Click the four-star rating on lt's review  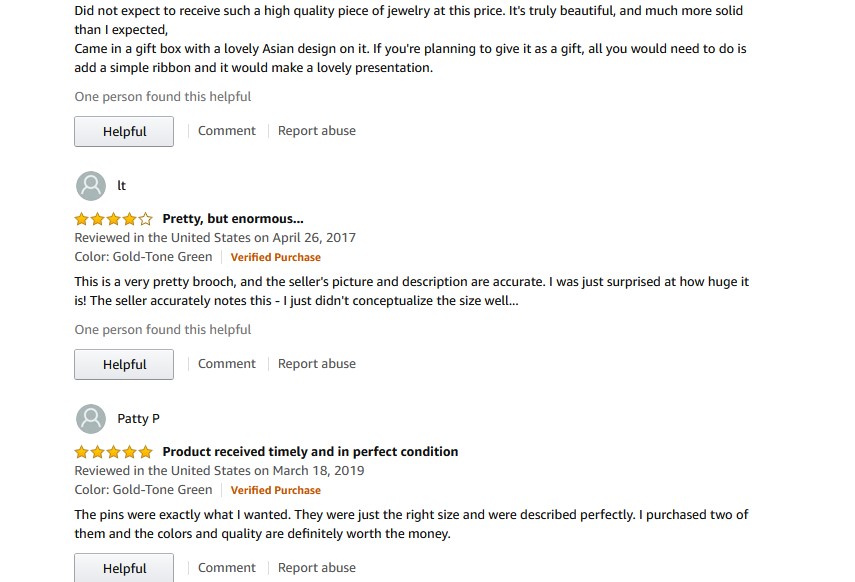coord(114,219)
